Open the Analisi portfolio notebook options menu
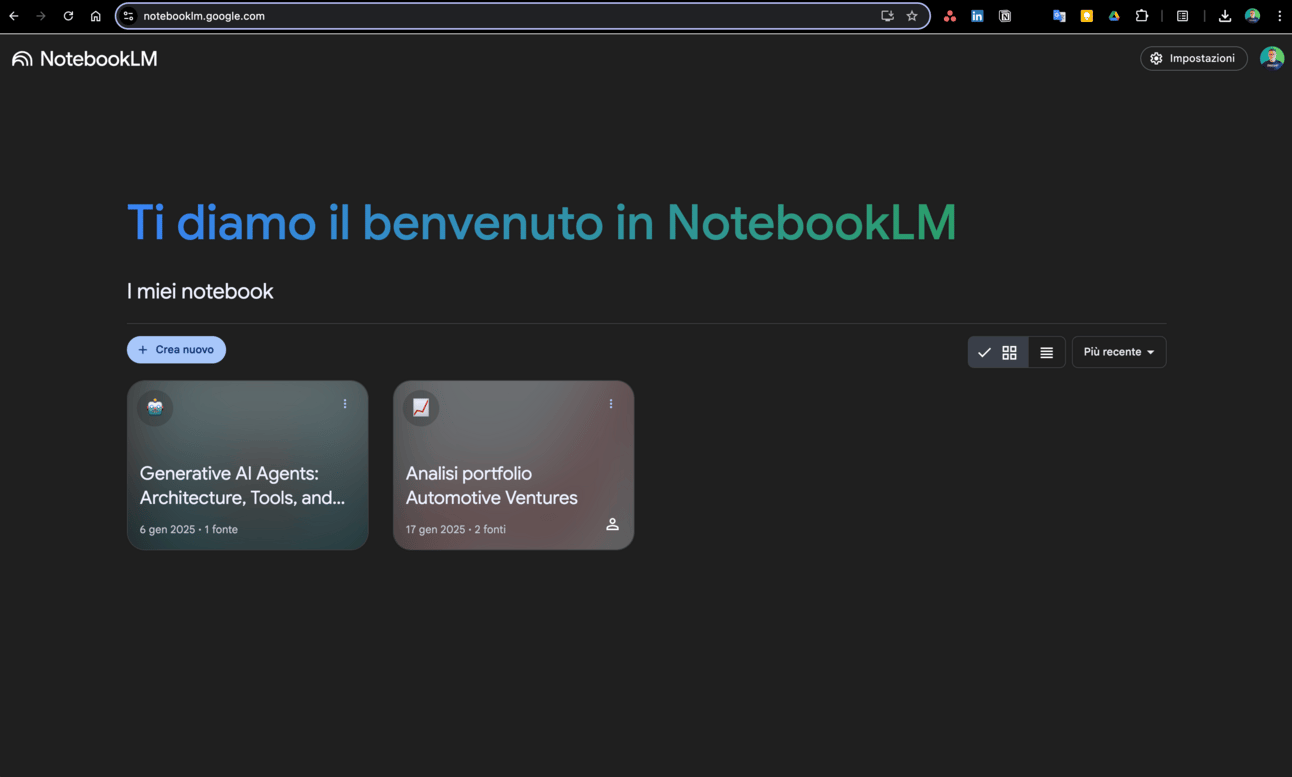Screen dimensions: 1292x777 [611, 404]
